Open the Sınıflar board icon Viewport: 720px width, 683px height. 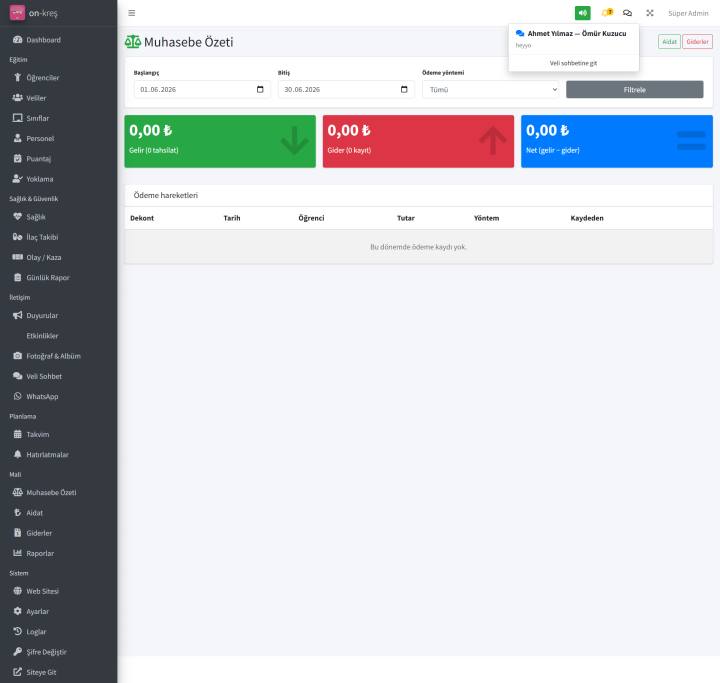(17, 118)
